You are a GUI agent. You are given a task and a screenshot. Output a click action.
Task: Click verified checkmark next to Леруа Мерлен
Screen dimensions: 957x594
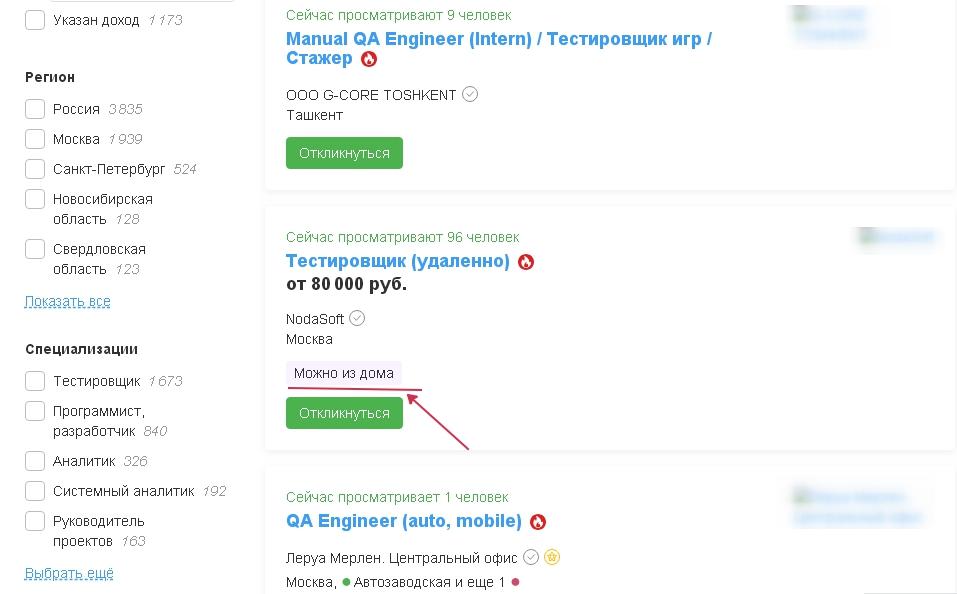531,557
